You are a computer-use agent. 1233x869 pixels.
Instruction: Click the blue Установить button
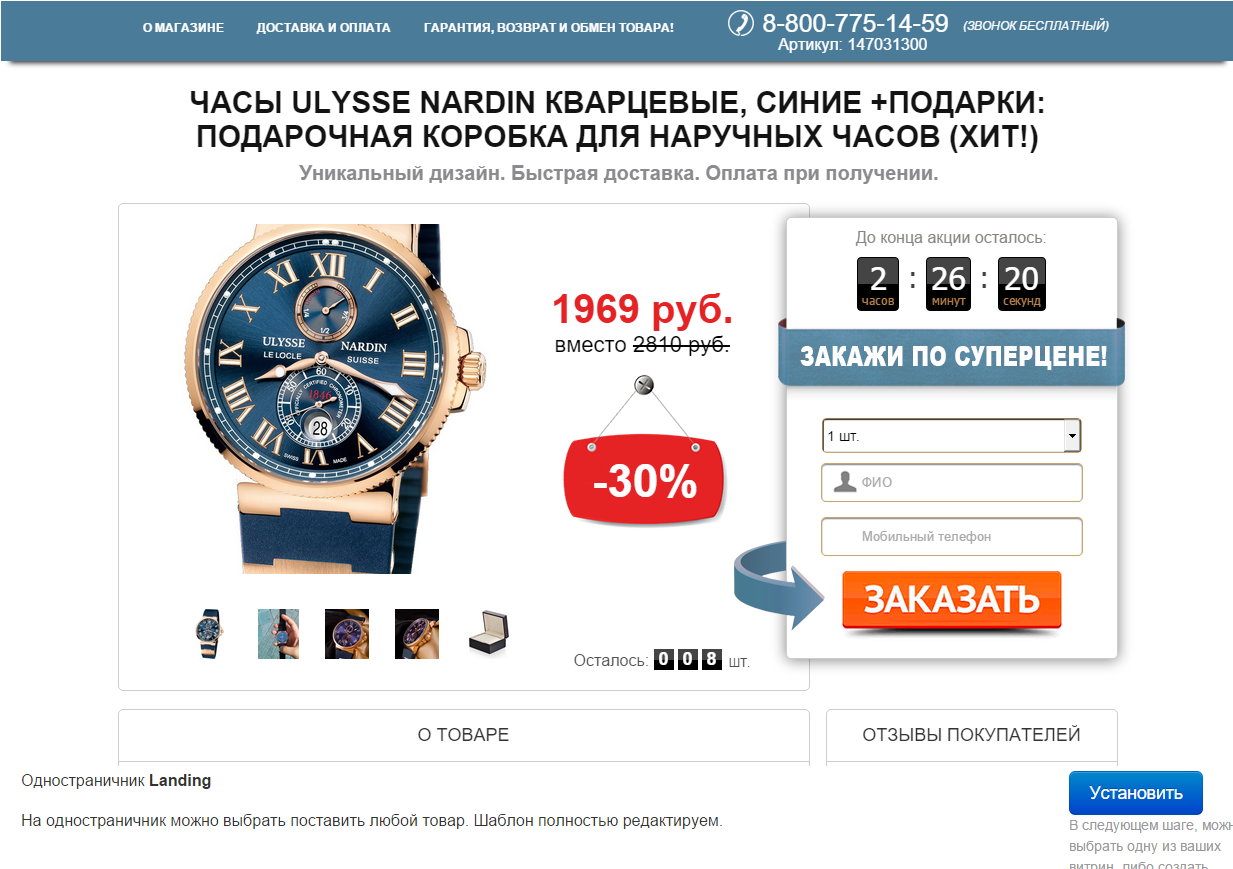tap(1135, 793)
